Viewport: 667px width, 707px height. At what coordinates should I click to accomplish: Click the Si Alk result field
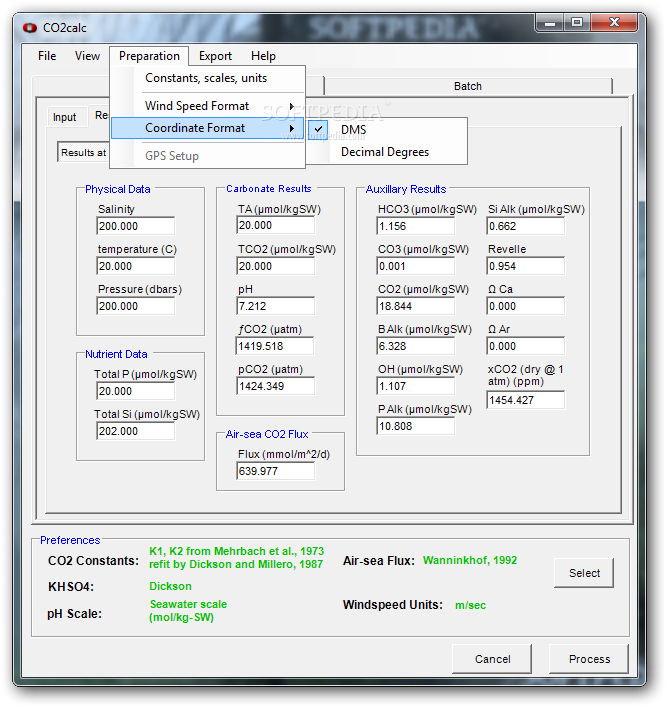tap(525, 226)
